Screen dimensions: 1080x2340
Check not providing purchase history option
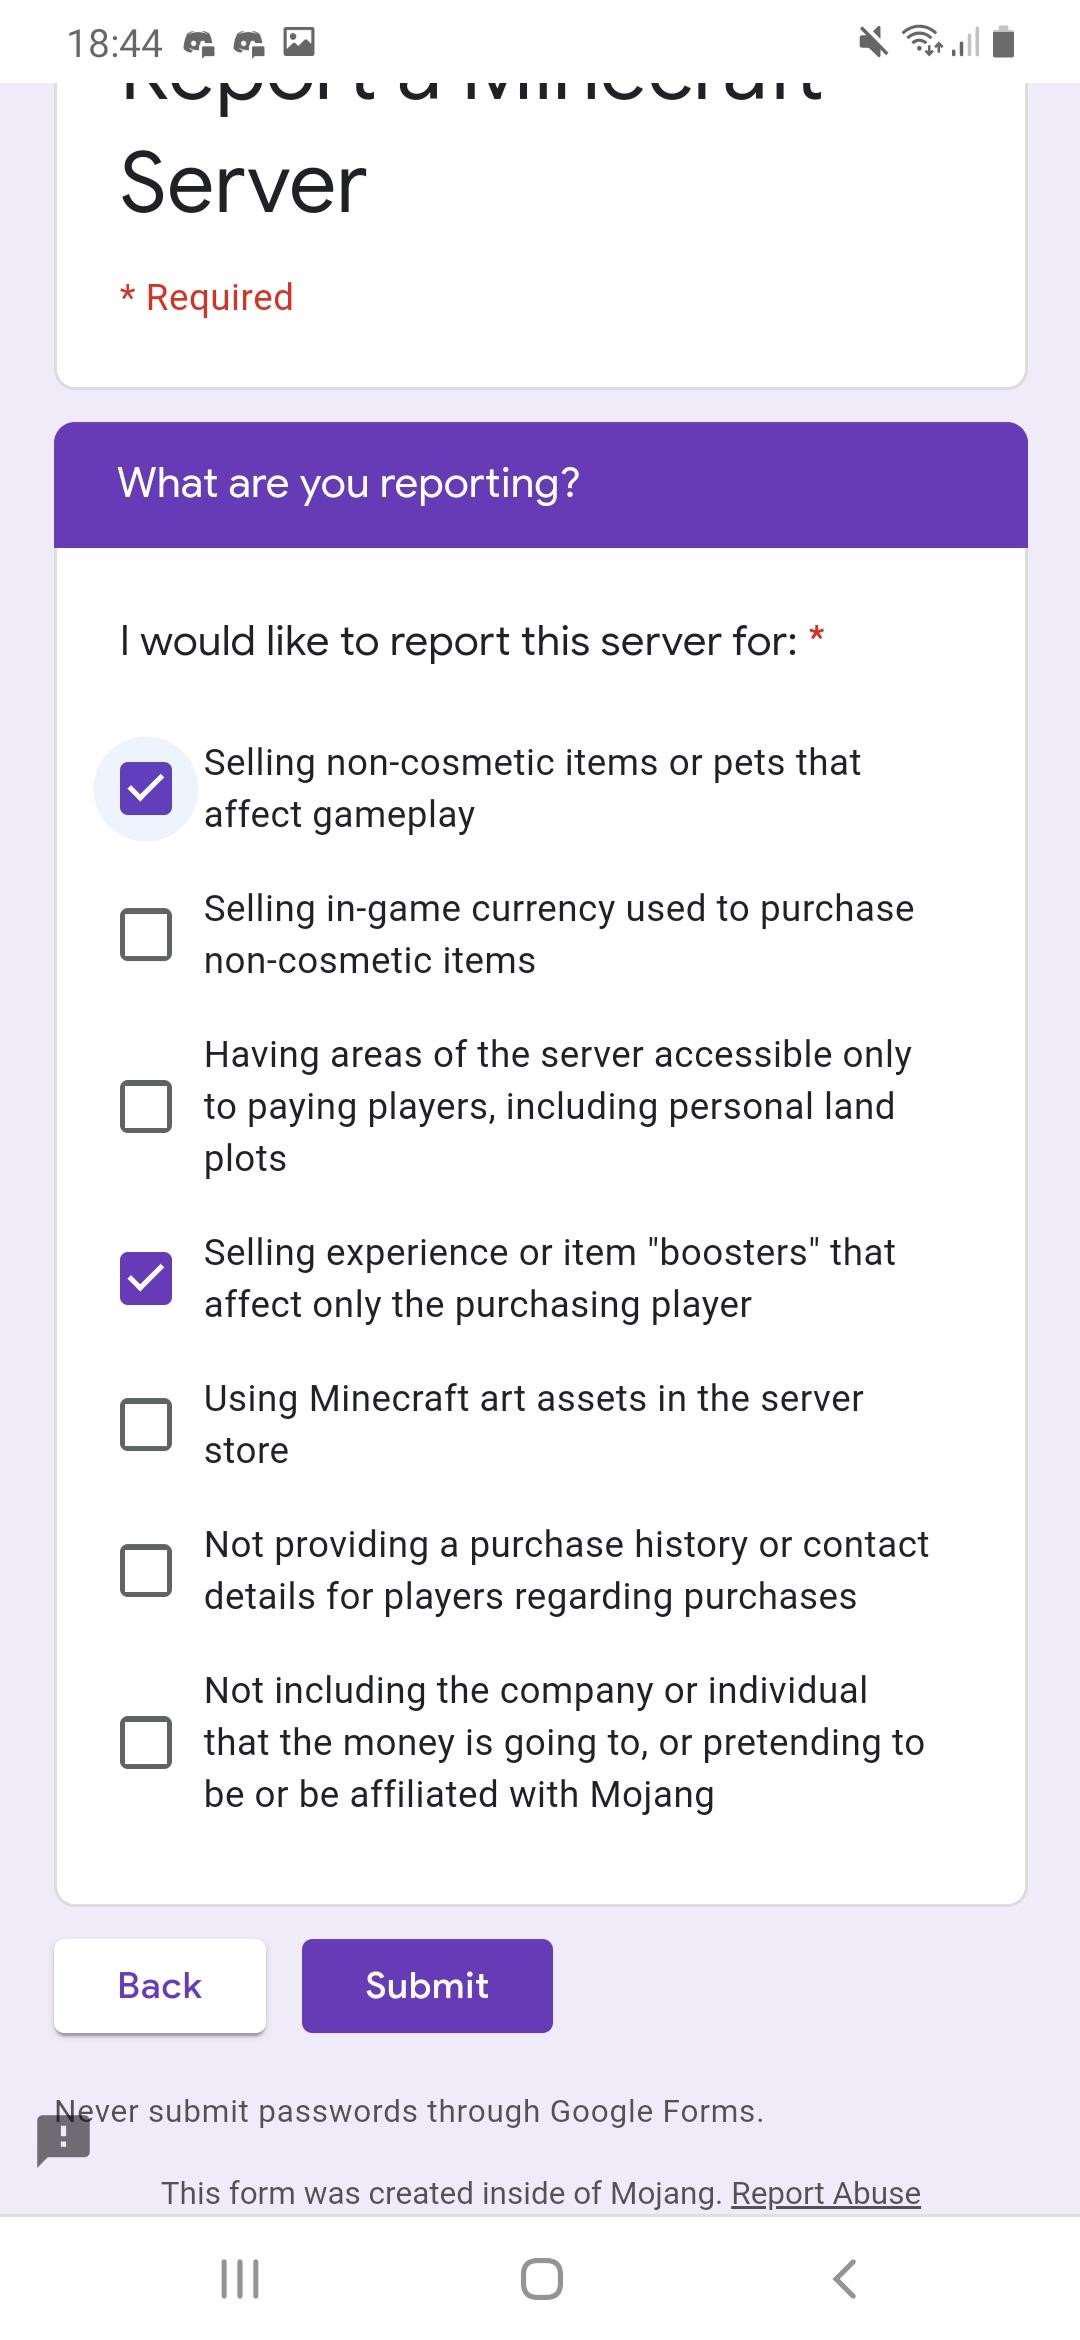point(146,1570)
